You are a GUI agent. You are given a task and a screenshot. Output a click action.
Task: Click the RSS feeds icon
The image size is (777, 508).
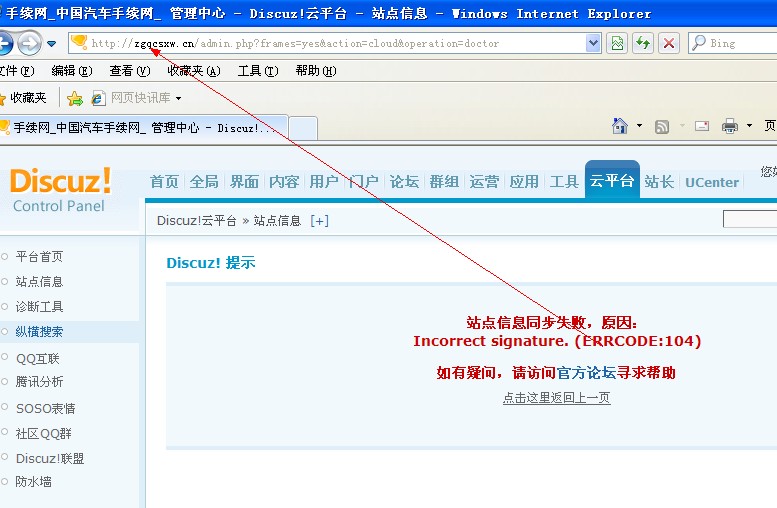coord(662,127)
